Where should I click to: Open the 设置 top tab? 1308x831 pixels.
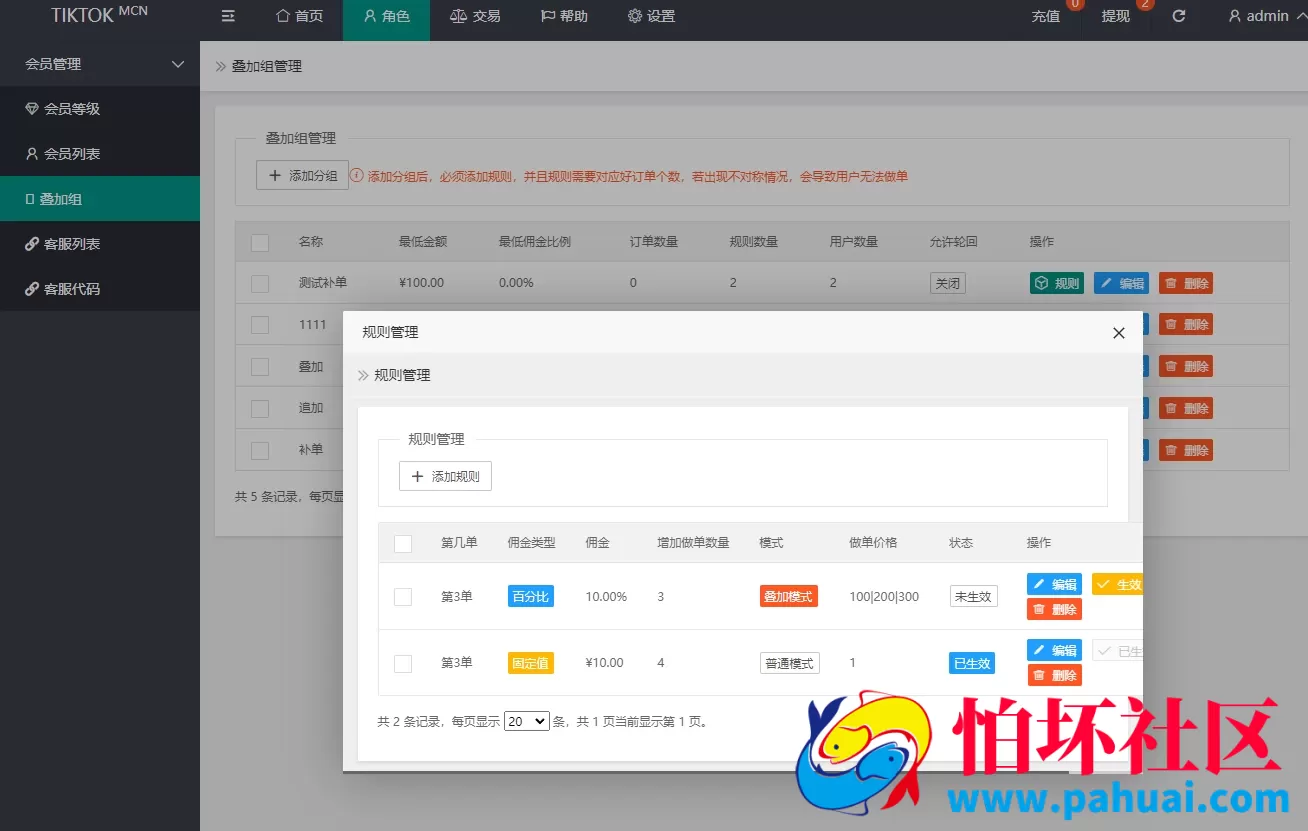pos(651,16)
